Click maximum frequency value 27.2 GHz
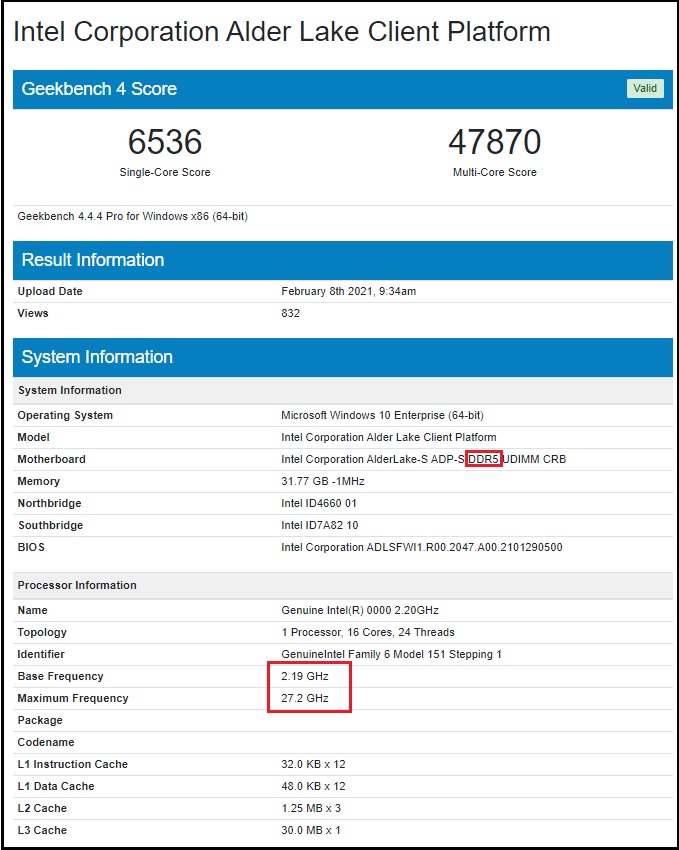The width and height of the screenshot is (679, 850). (x=305, y=698)
